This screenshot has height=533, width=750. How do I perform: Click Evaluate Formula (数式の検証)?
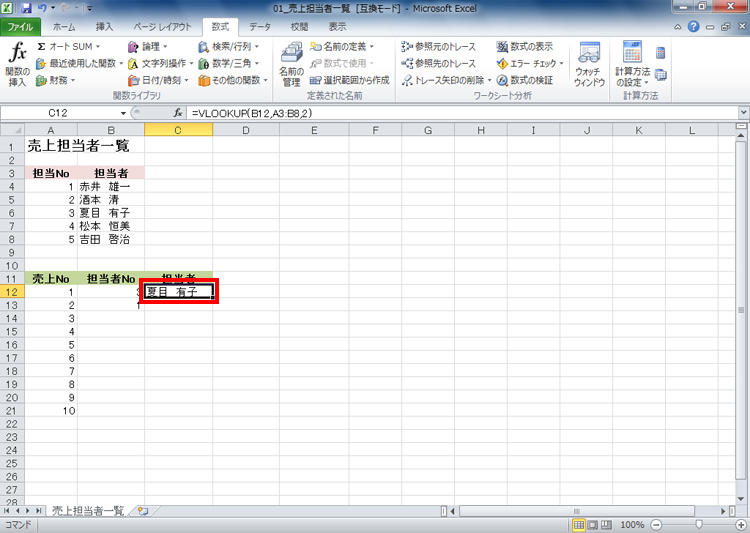pyautogui.click(x=525, y=80)
